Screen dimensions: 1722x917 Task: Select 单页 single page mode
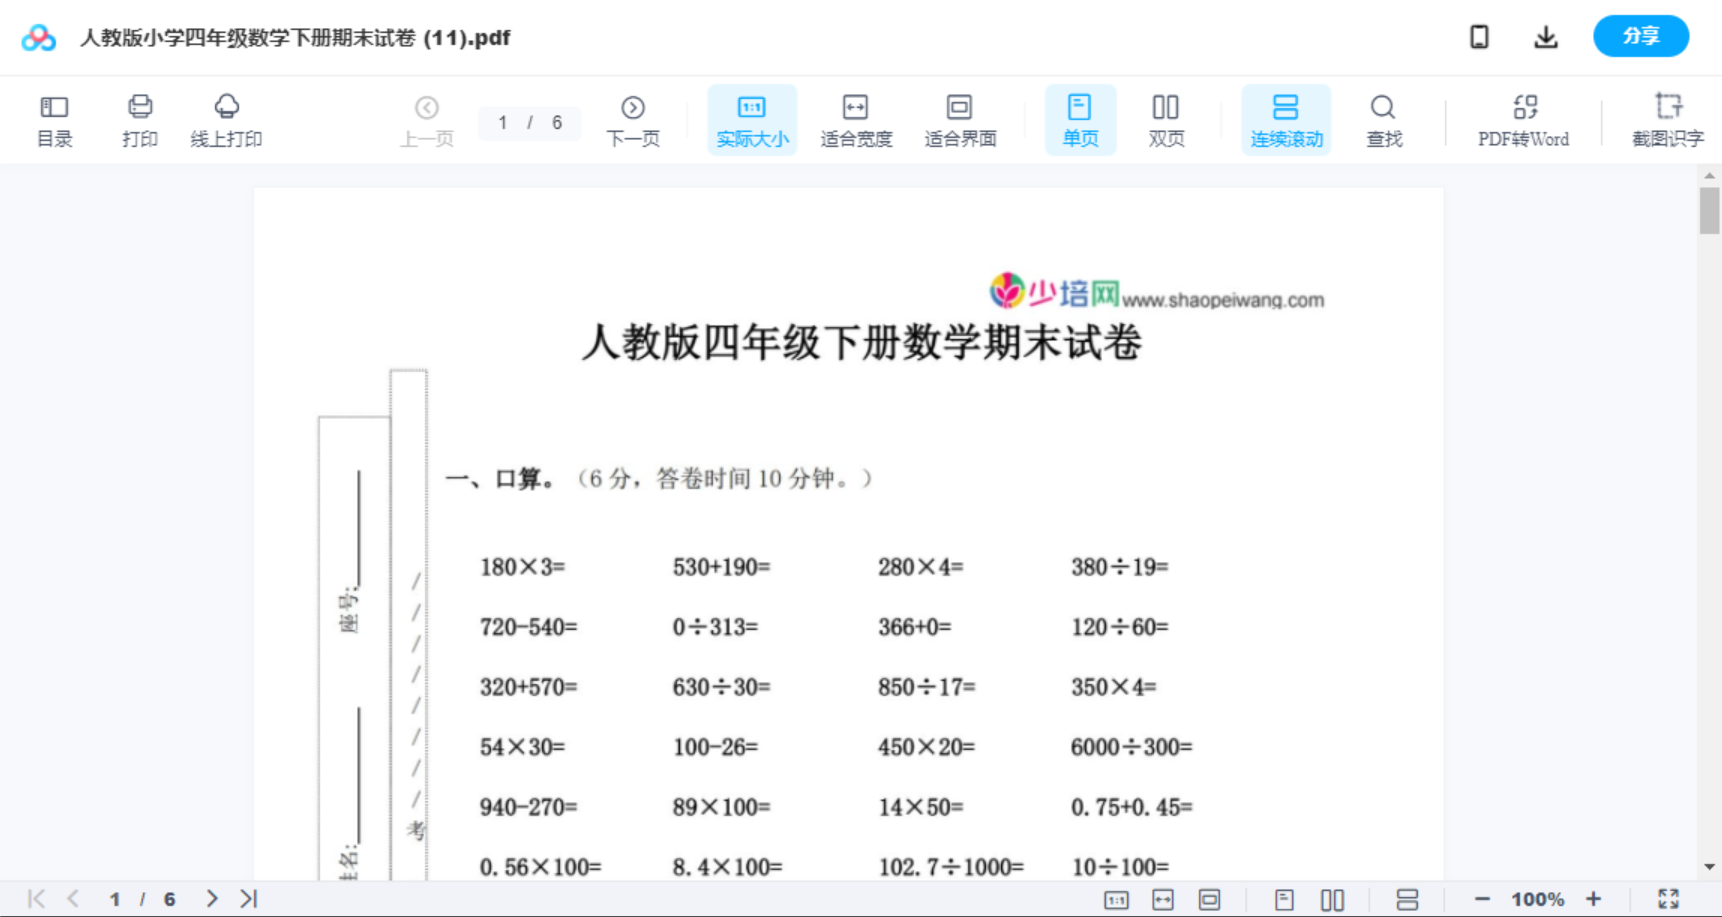pyautogui.click(x=1080, y=119)
